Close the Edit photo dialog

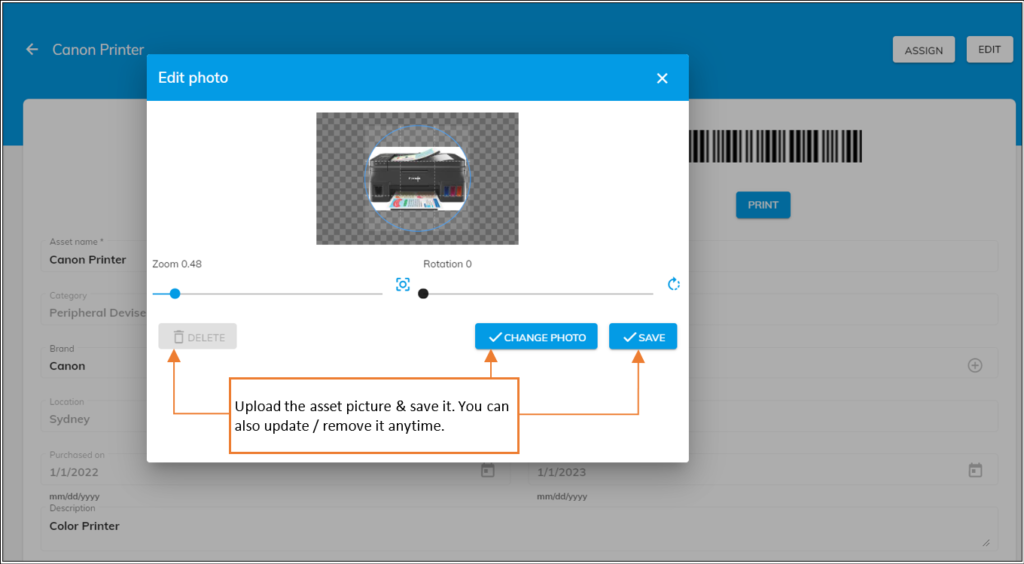click(662, 78)
